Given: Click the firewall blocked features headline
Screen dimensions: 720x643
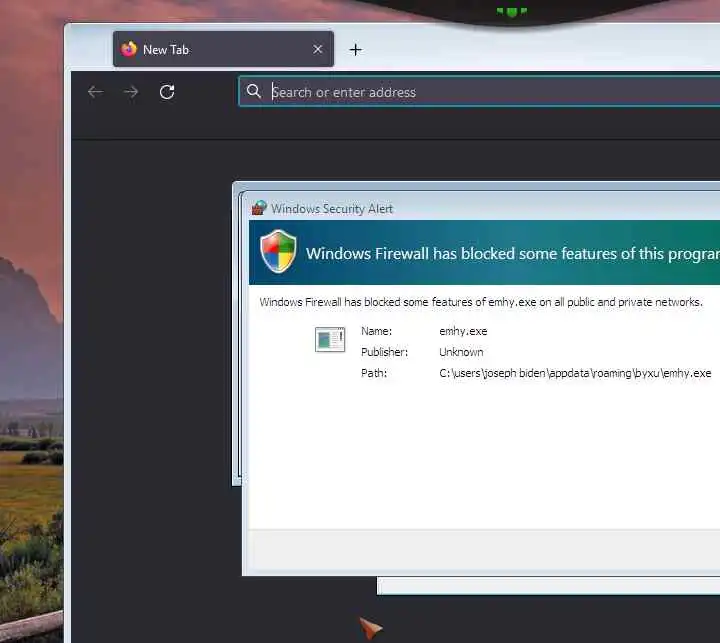Looking at the screenshot, I should (513, 254).
